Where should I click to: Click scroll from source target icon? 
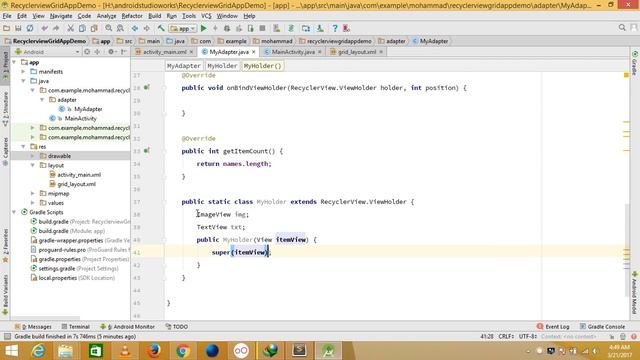87,52
